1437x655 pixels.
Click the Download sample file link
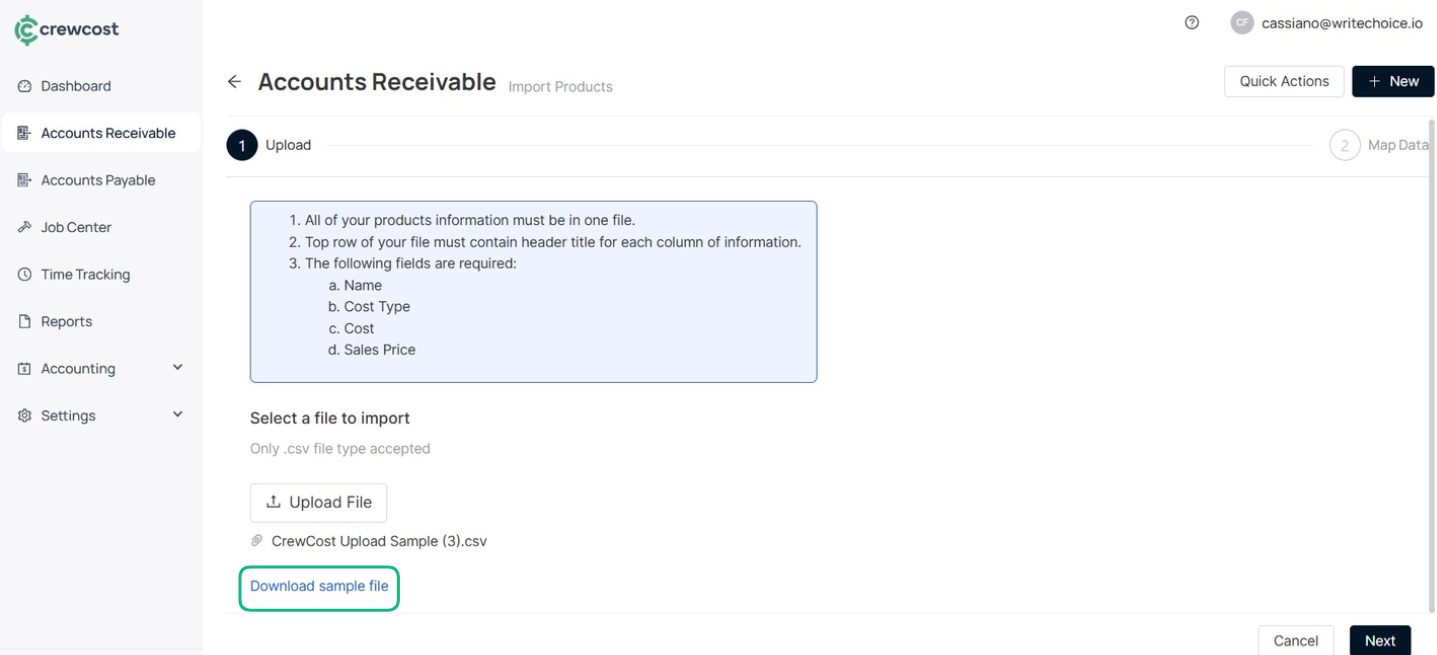coord(319,586)
